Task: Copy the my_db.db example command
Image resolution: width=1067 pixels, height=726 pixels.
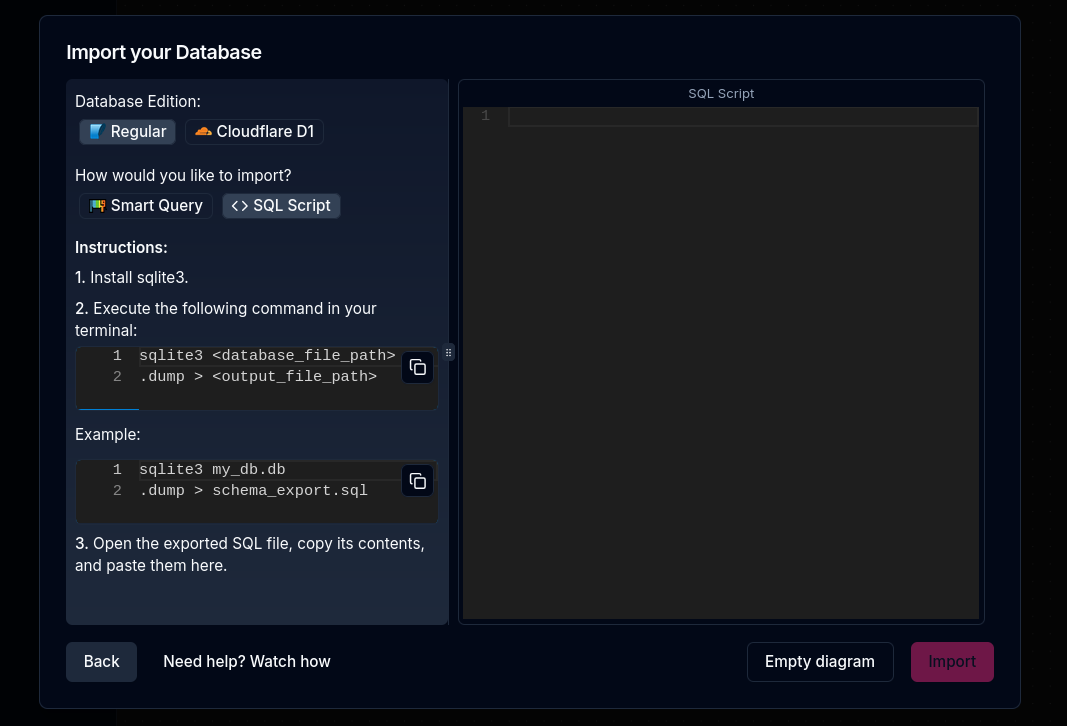Action: pos(418,481)
